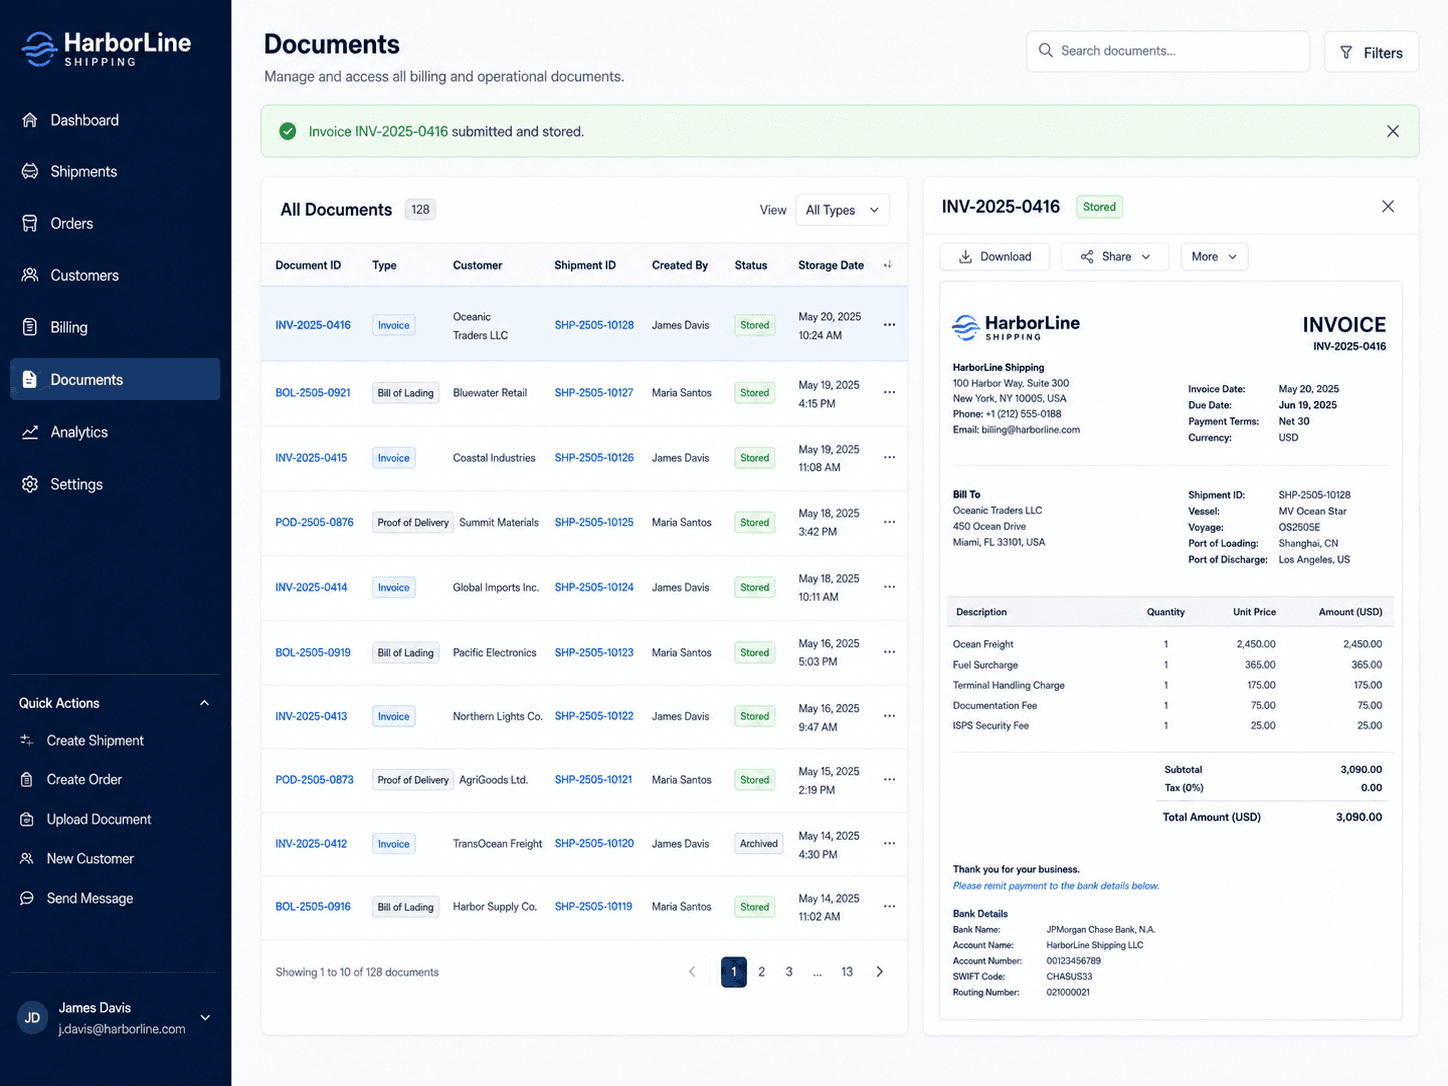Click the invoice document preview
The width and height of the screenshot is (1448, 1086).
pos(1171,651)
